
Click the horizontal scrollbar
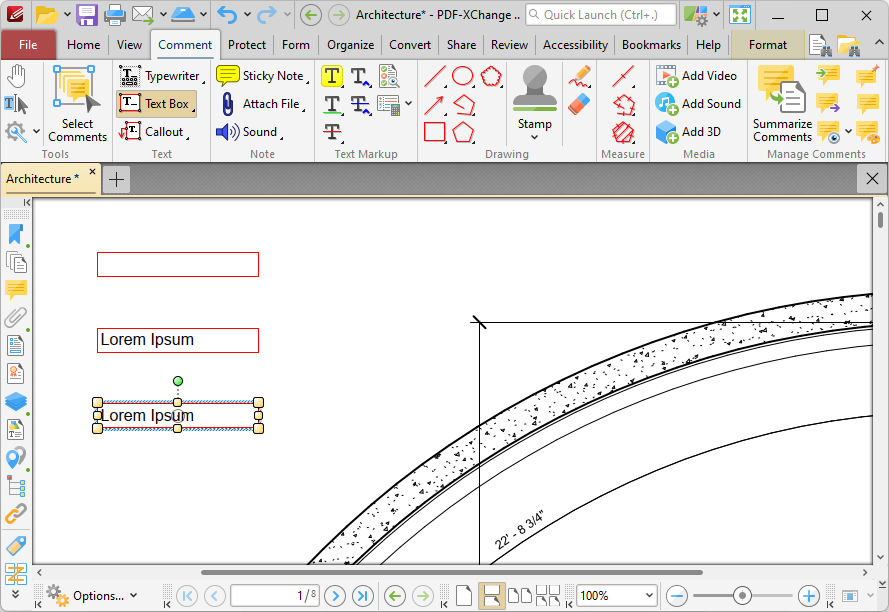click(x=452, y=572)
